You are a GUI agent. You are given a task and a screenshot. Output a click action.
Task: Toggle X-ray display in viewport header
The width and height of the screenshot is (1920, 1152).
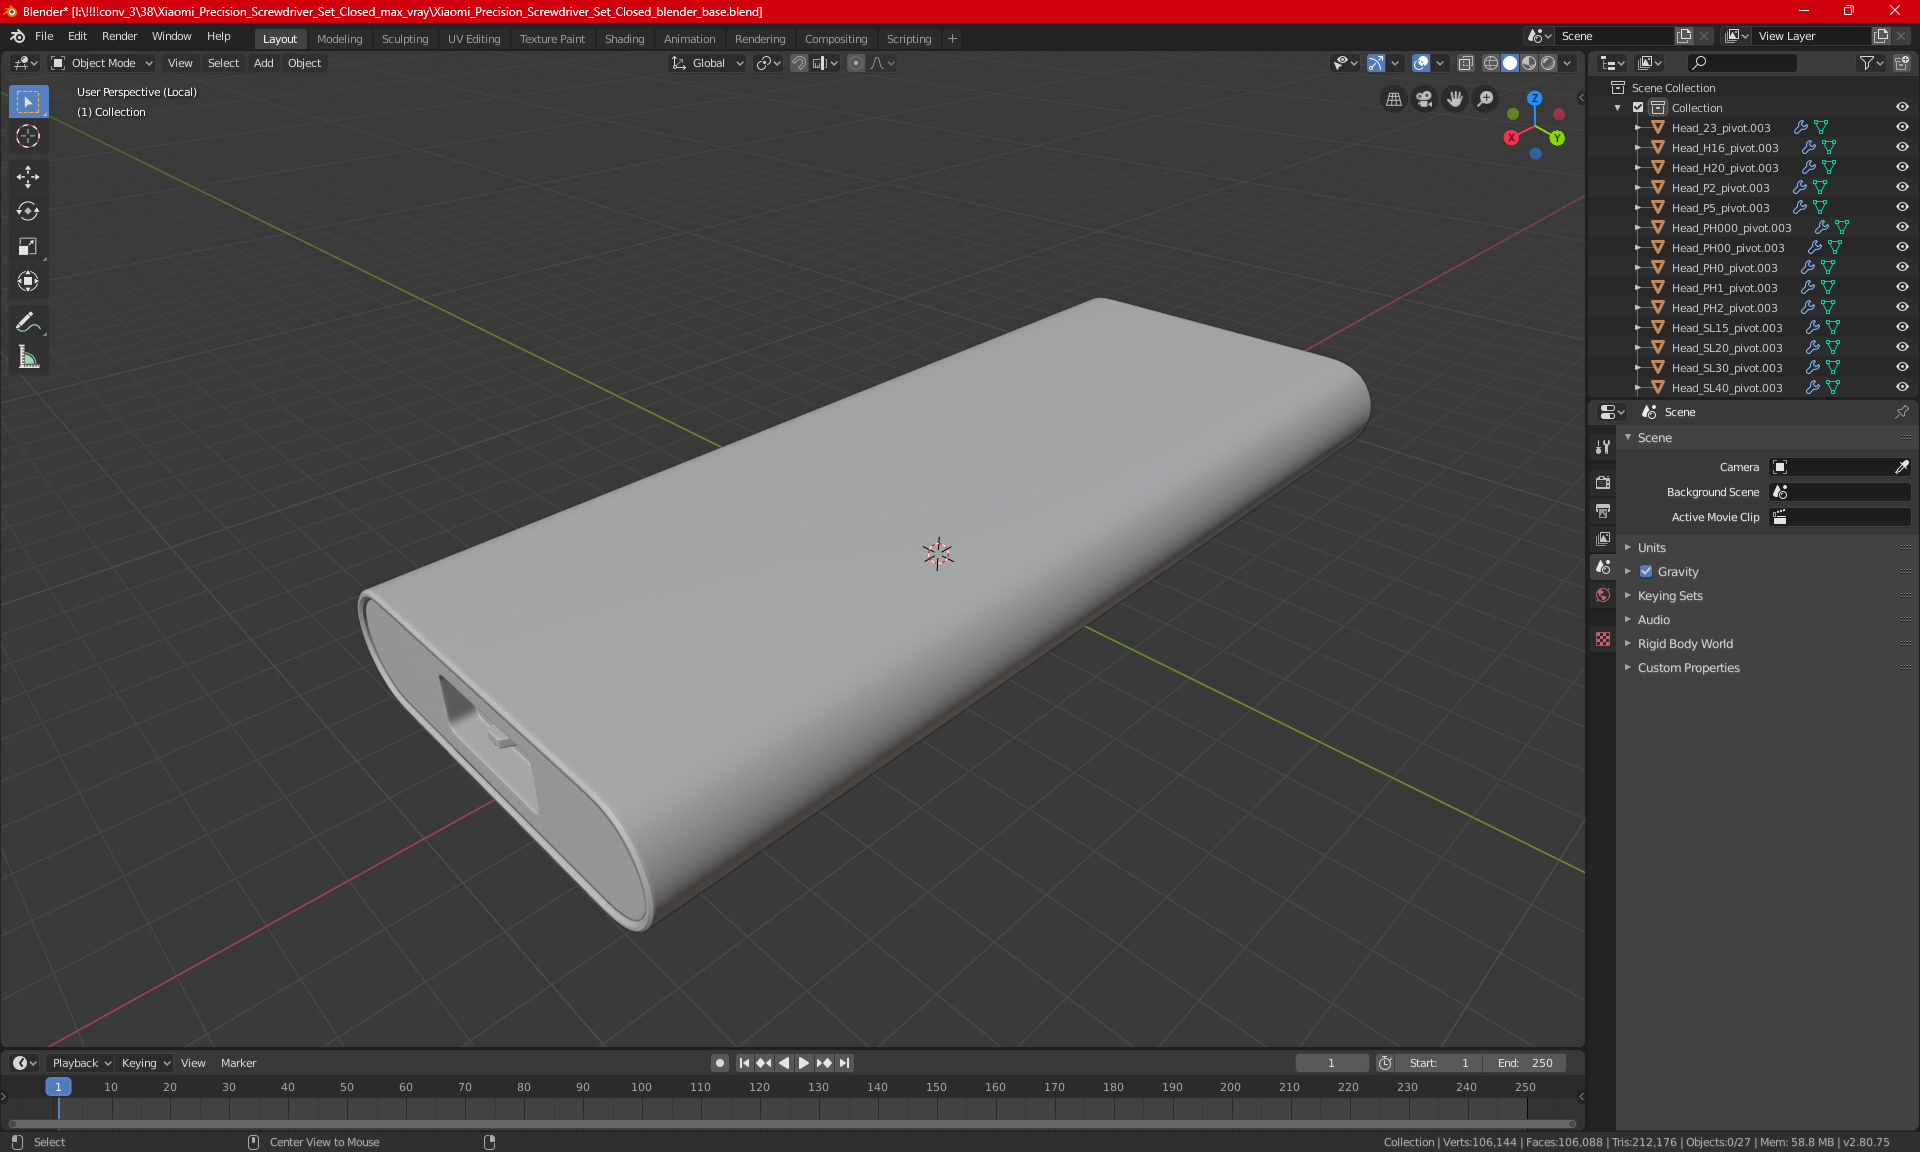(x=1465, y=63)
